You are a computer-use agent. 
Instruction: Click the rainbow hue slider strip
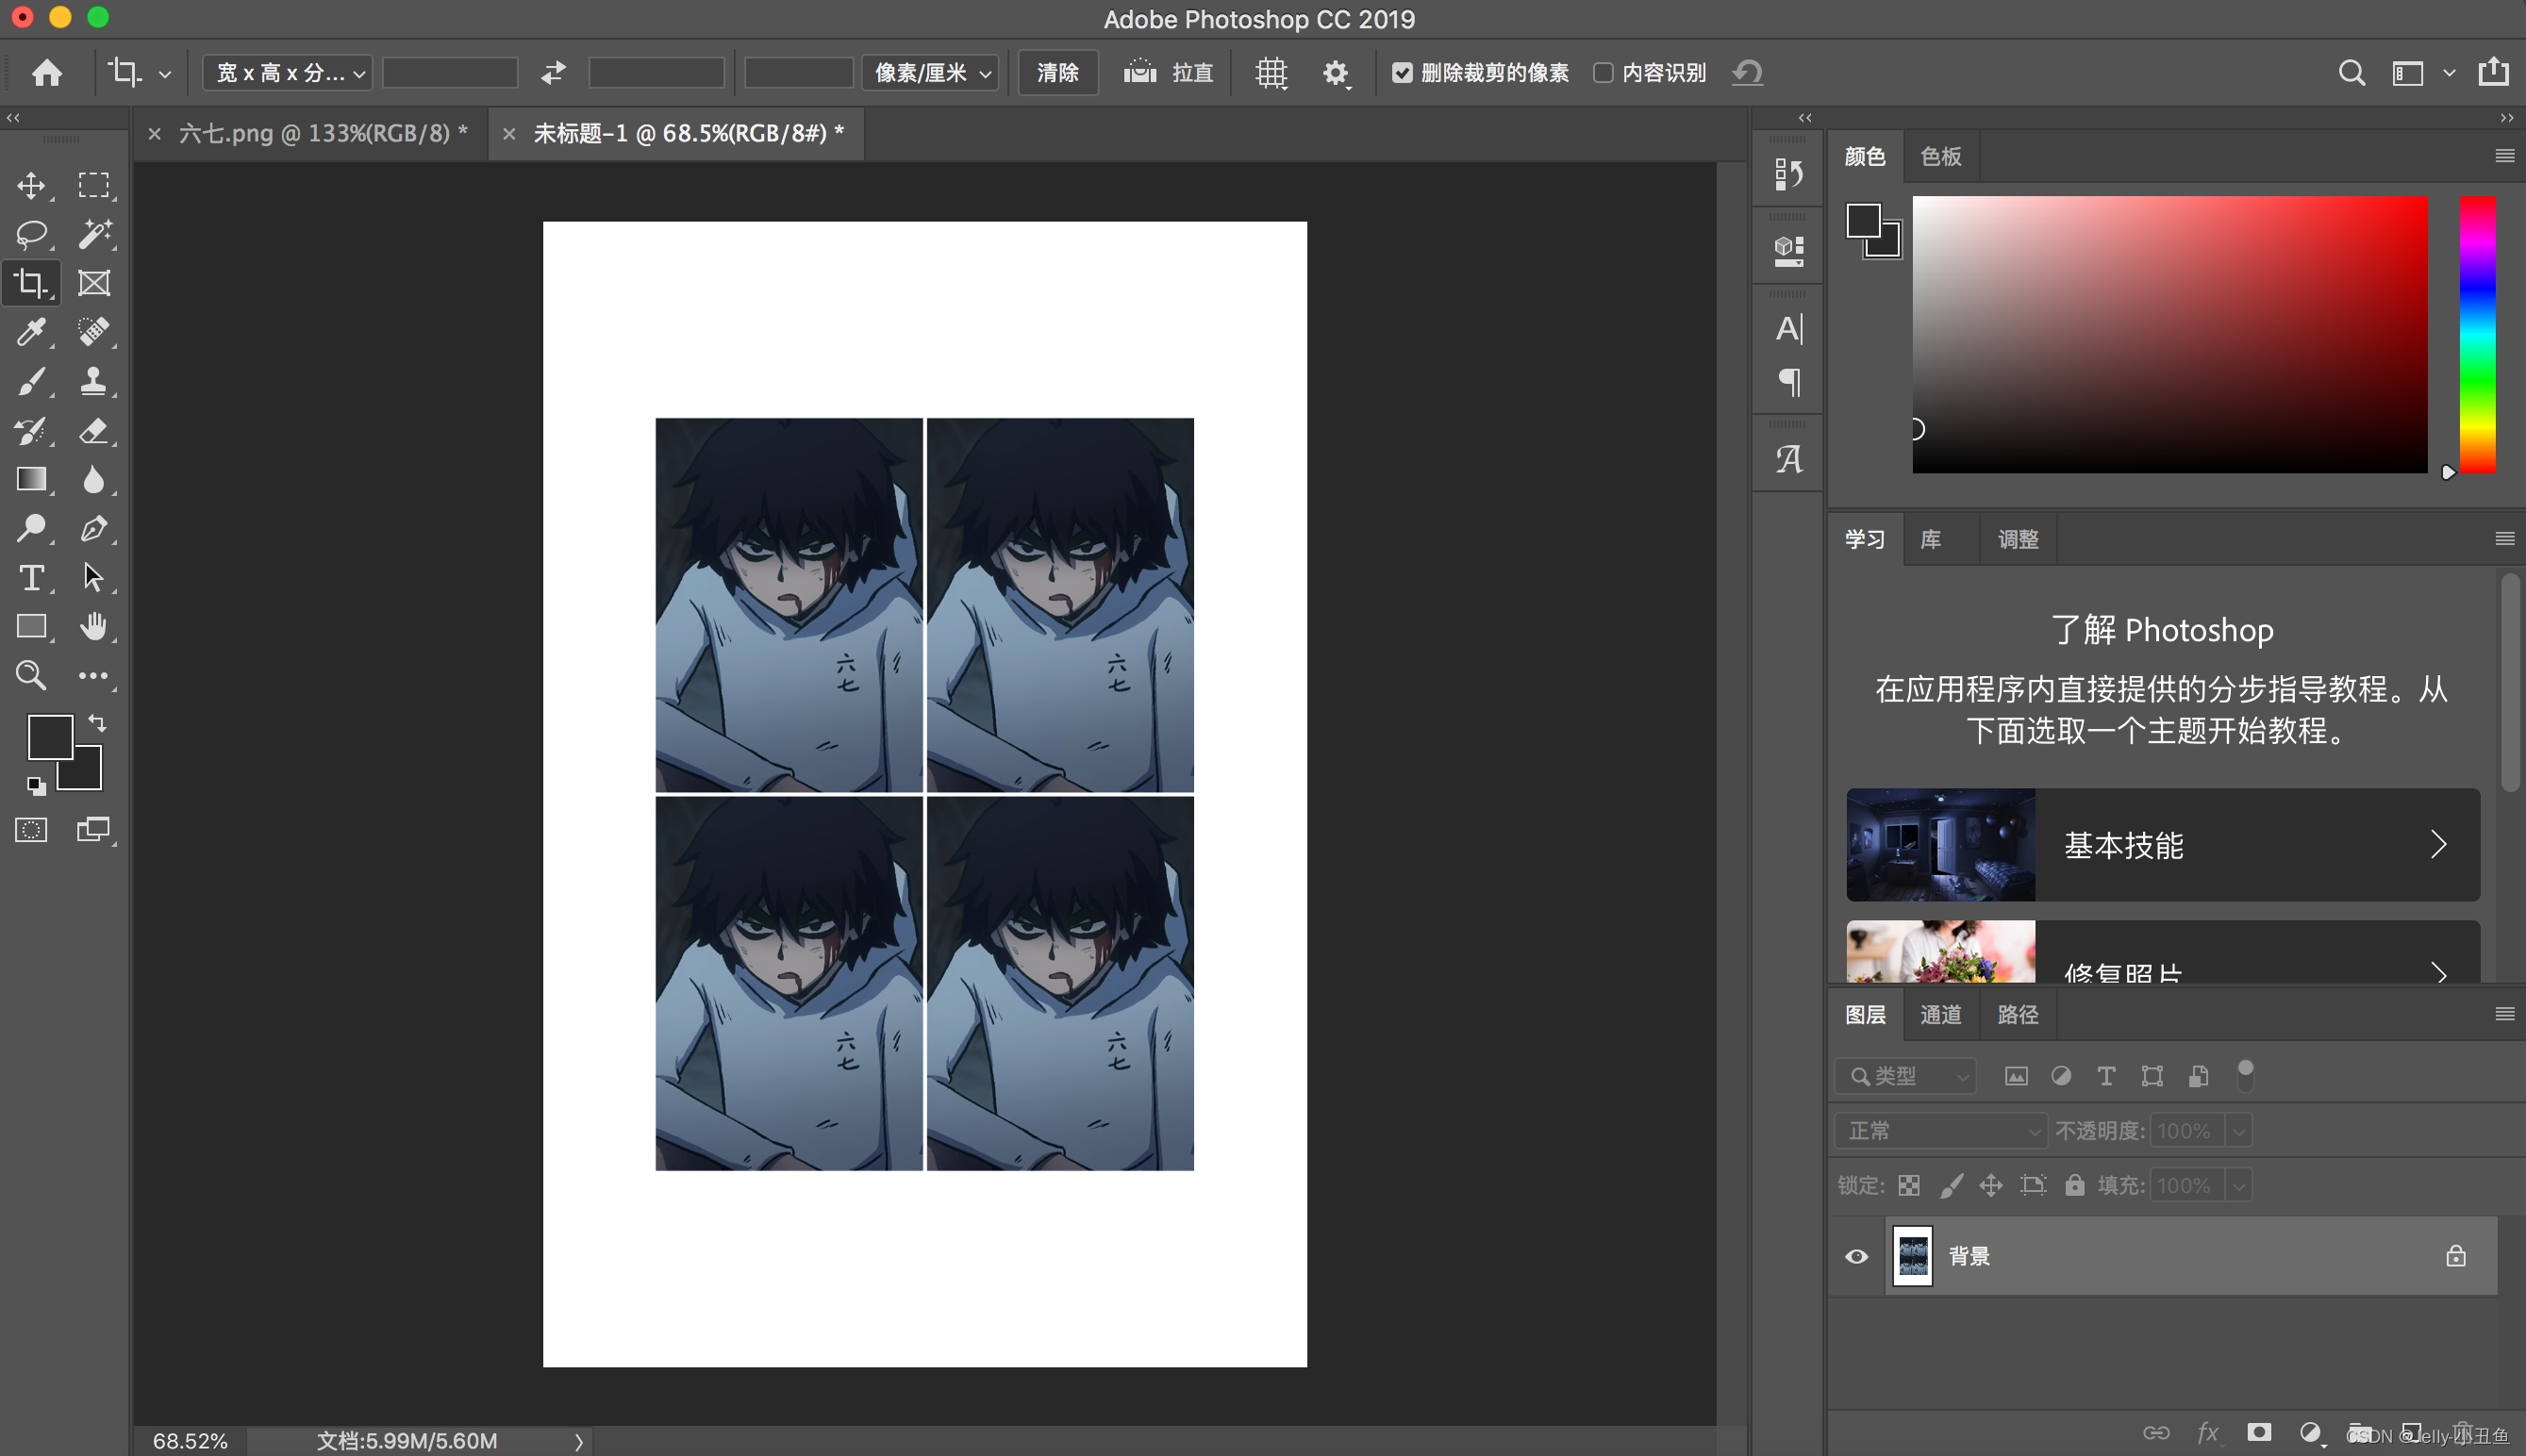(x=2477, y=334)
